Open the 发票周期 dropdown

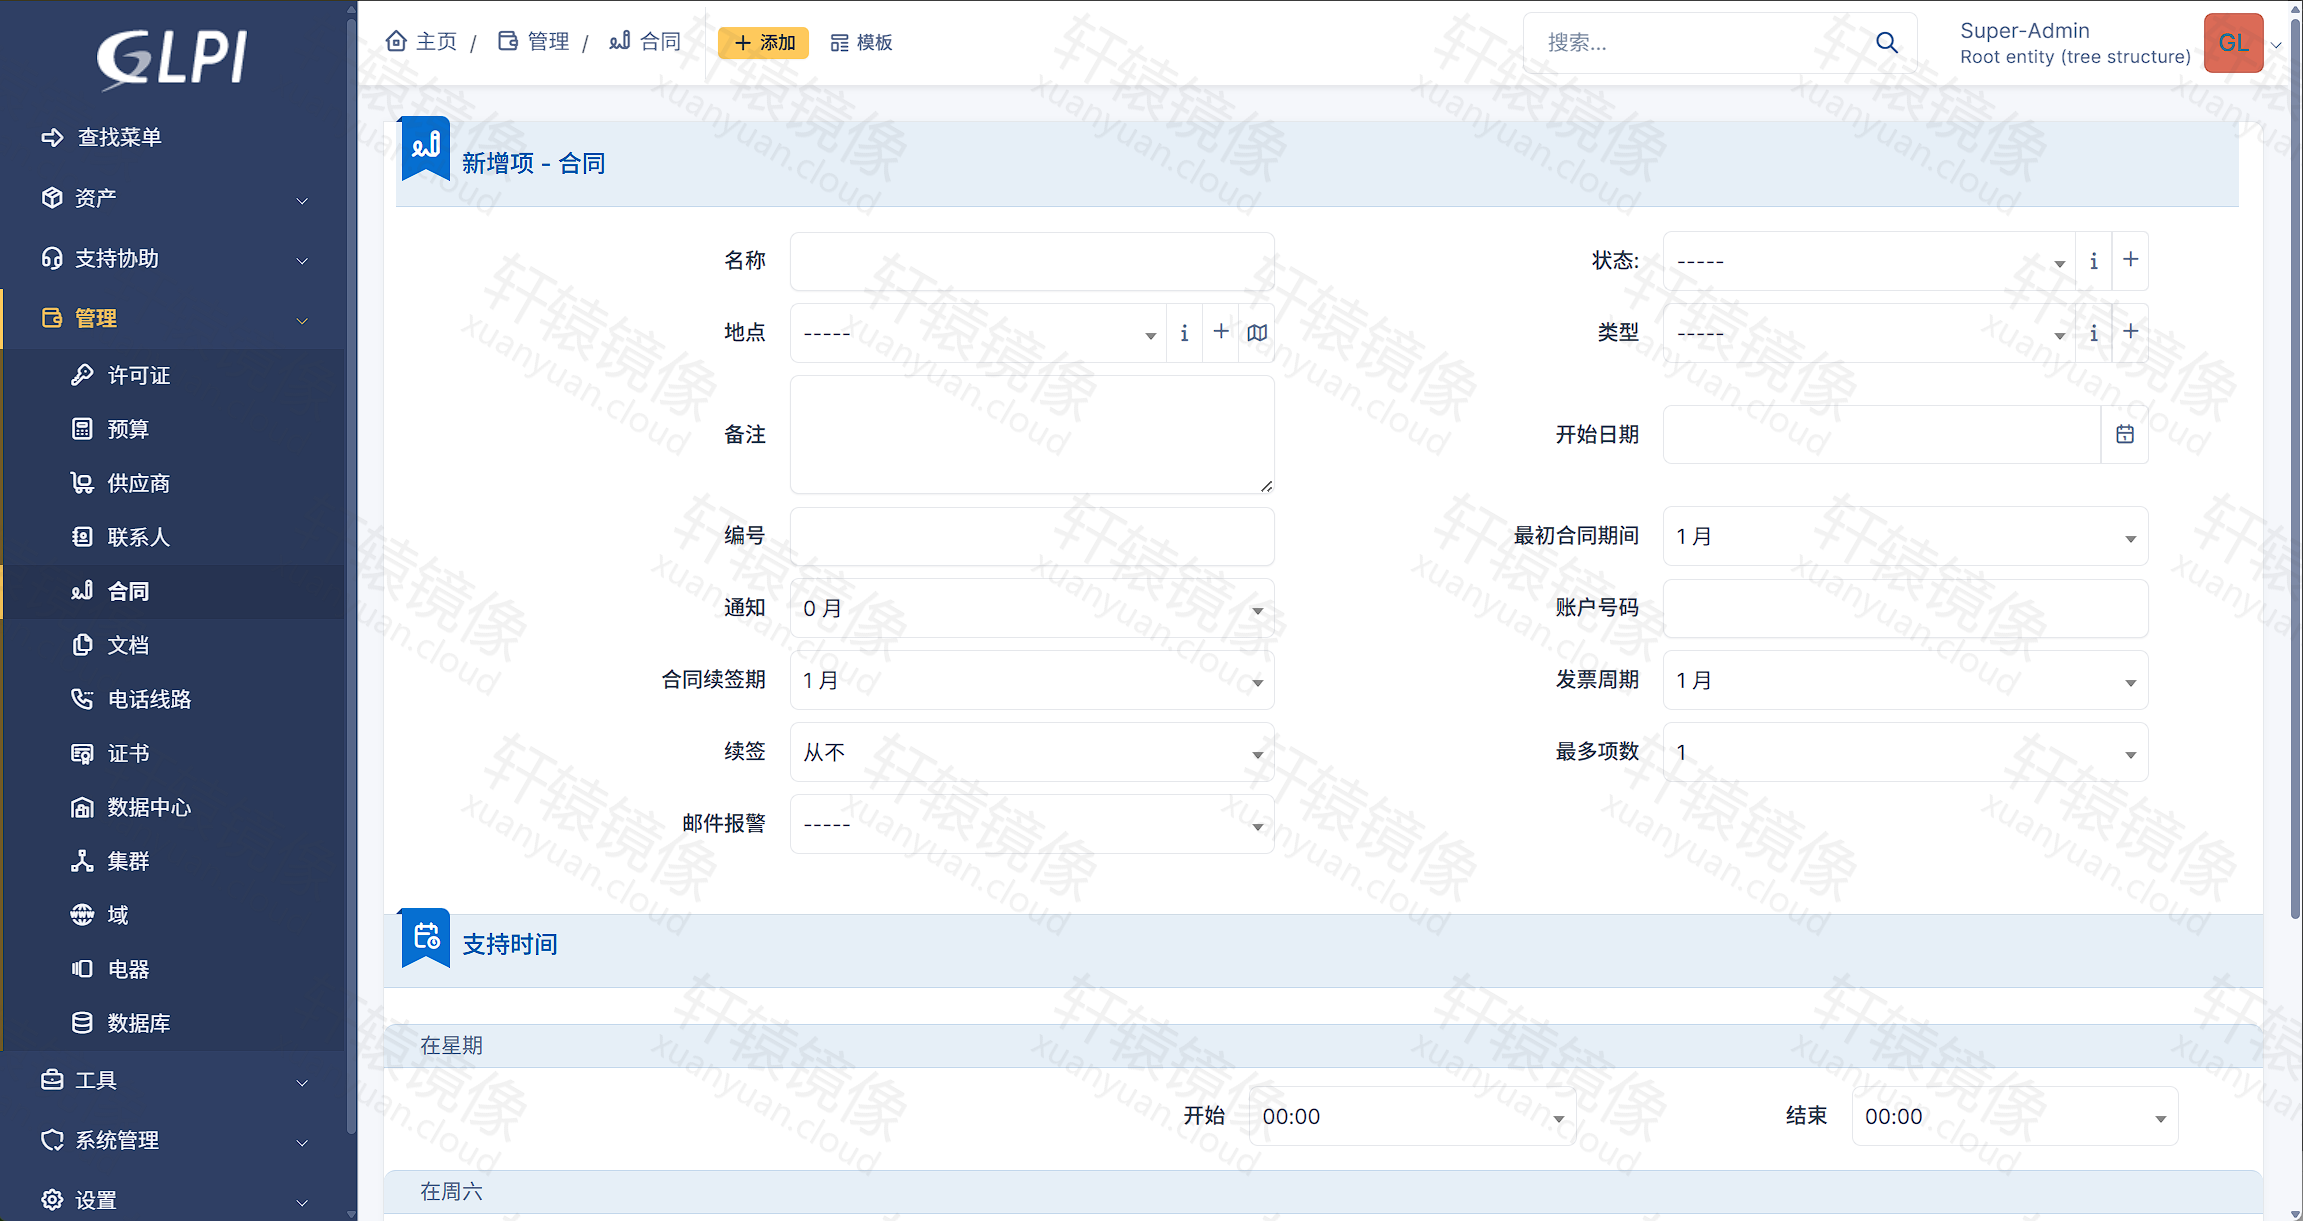(x=1905, y=680)
